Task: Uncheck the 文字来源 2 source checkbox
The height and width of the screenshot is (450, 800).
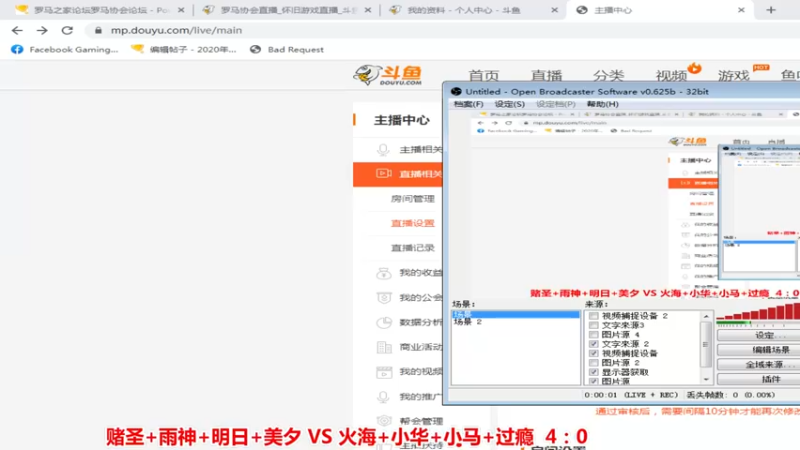Action: [x=593, y=344]
